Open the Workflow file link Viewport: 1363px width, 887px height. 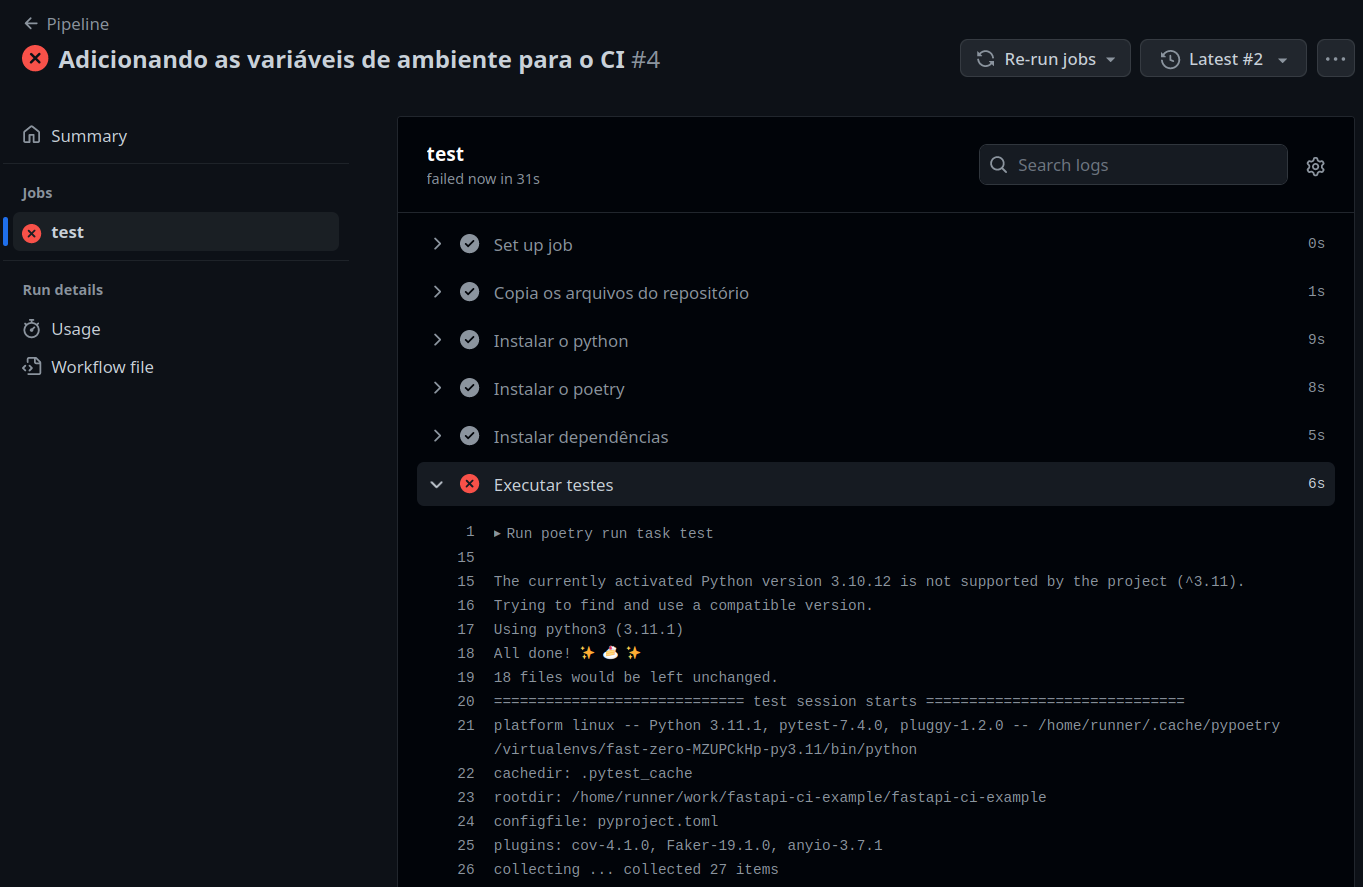(x=102, y=367)
